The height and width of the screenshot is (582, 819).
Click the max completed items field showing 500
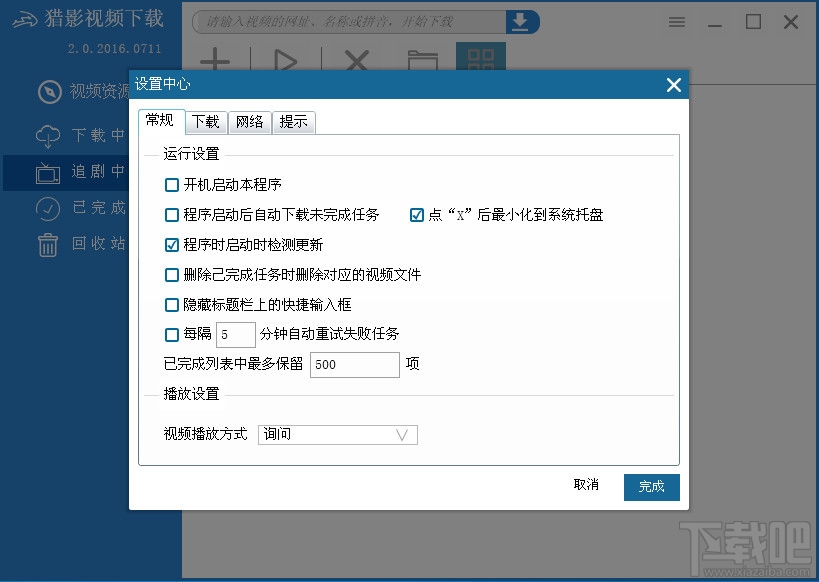(x=355, y=365)
